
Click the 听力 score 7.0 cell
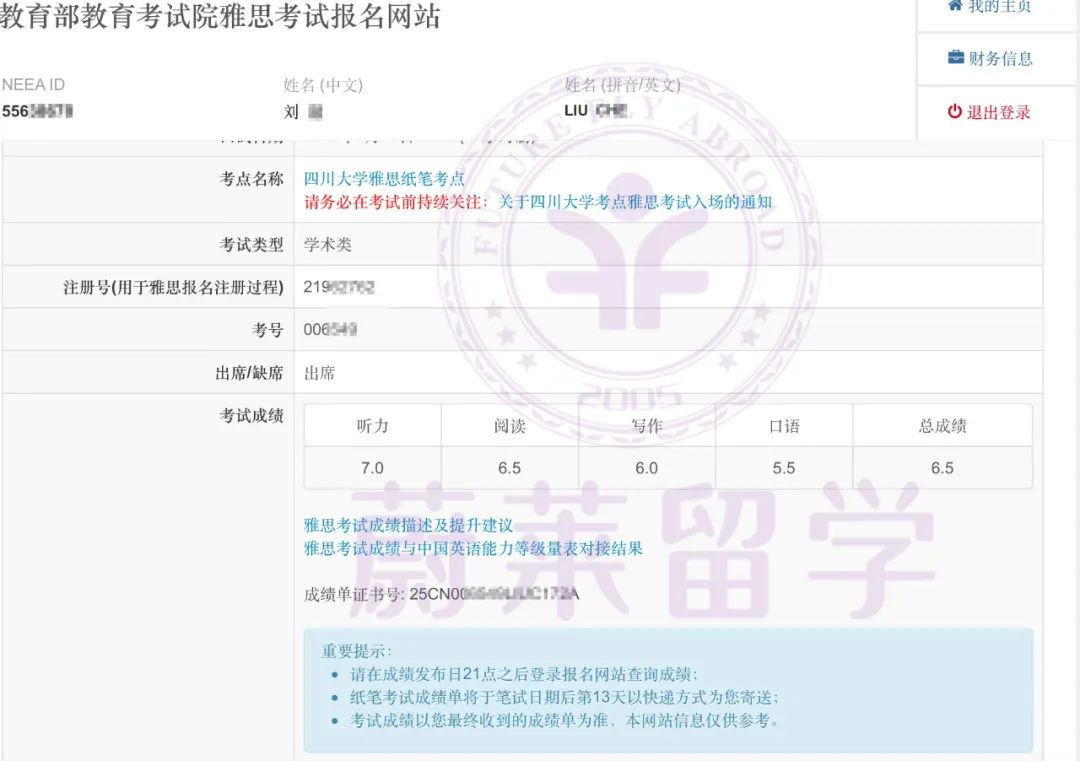[373, 468]
